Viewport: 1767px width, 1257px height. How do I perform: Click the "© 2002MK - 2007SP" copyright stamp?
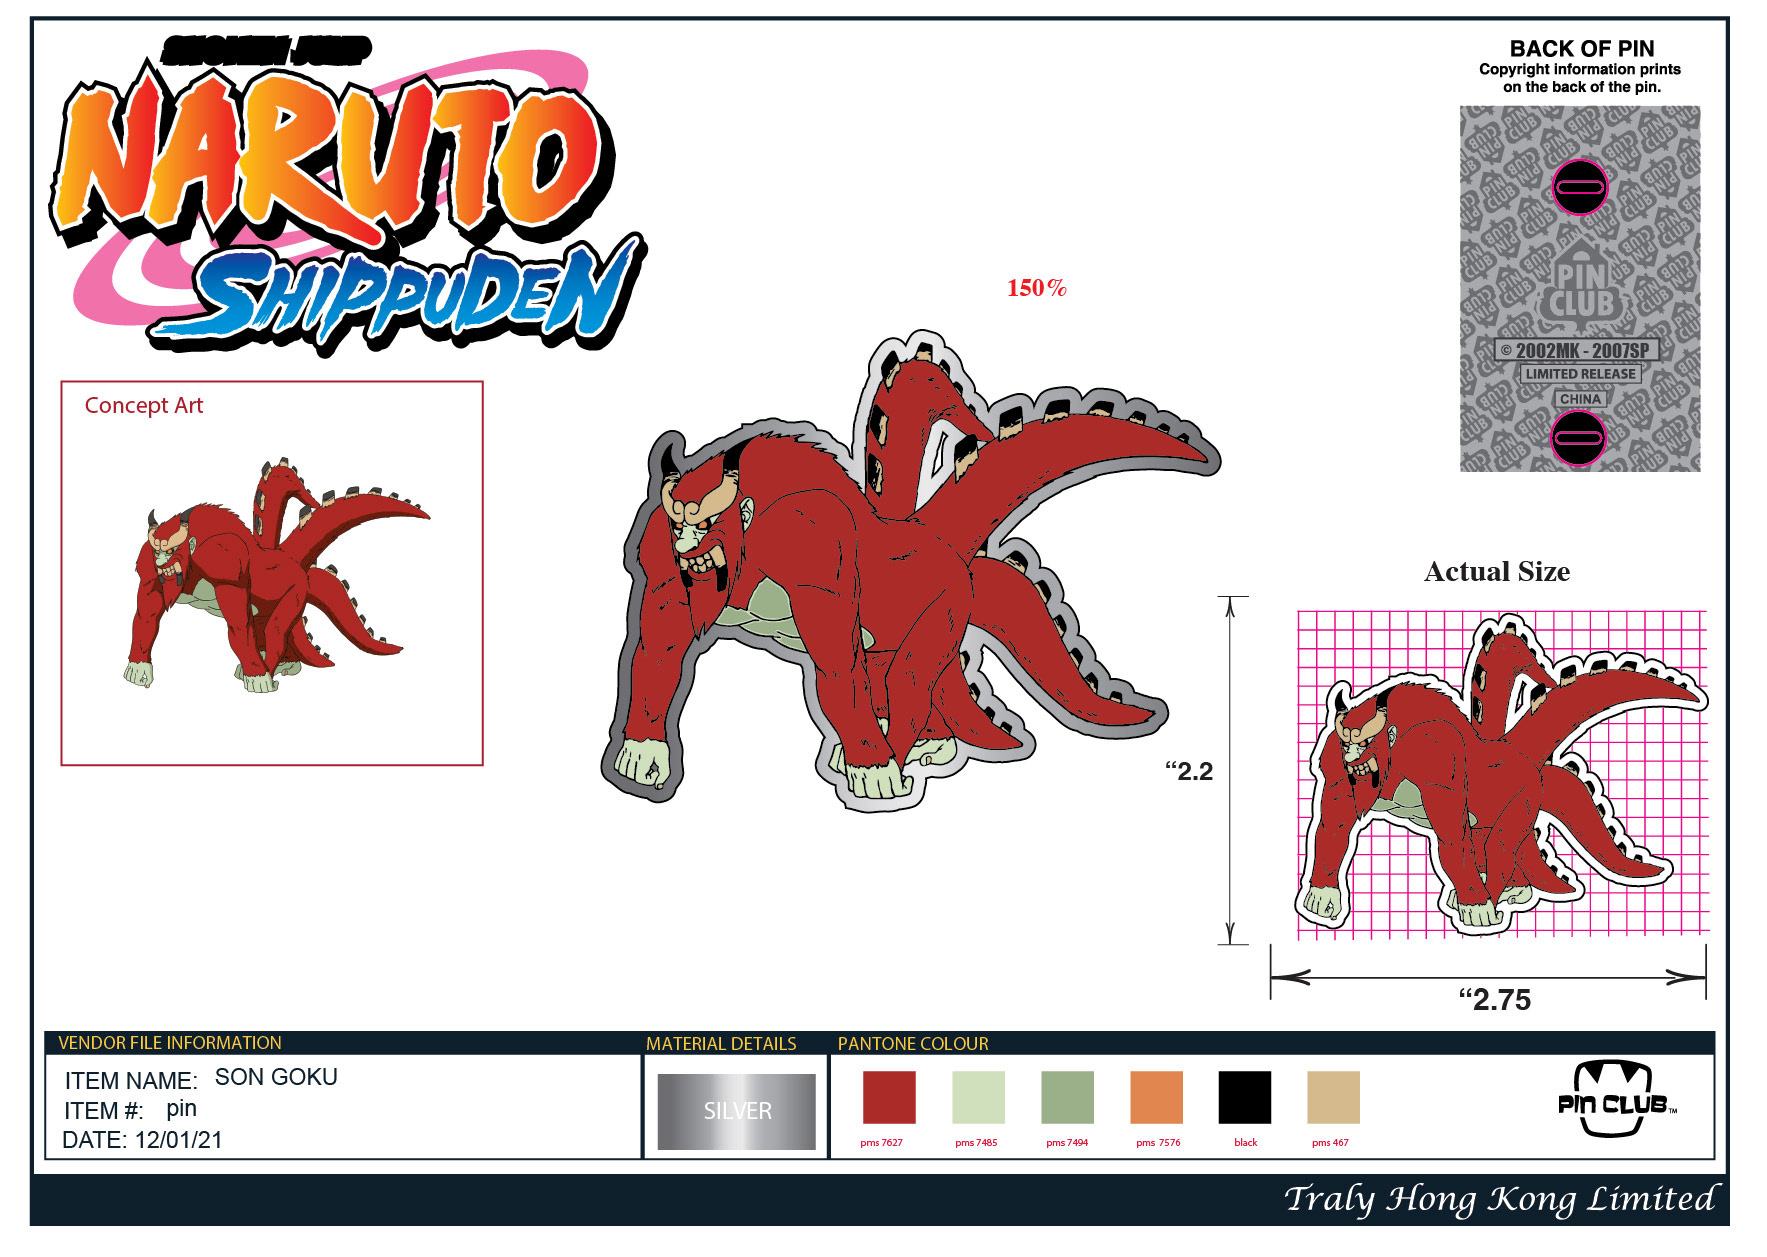1577,350
